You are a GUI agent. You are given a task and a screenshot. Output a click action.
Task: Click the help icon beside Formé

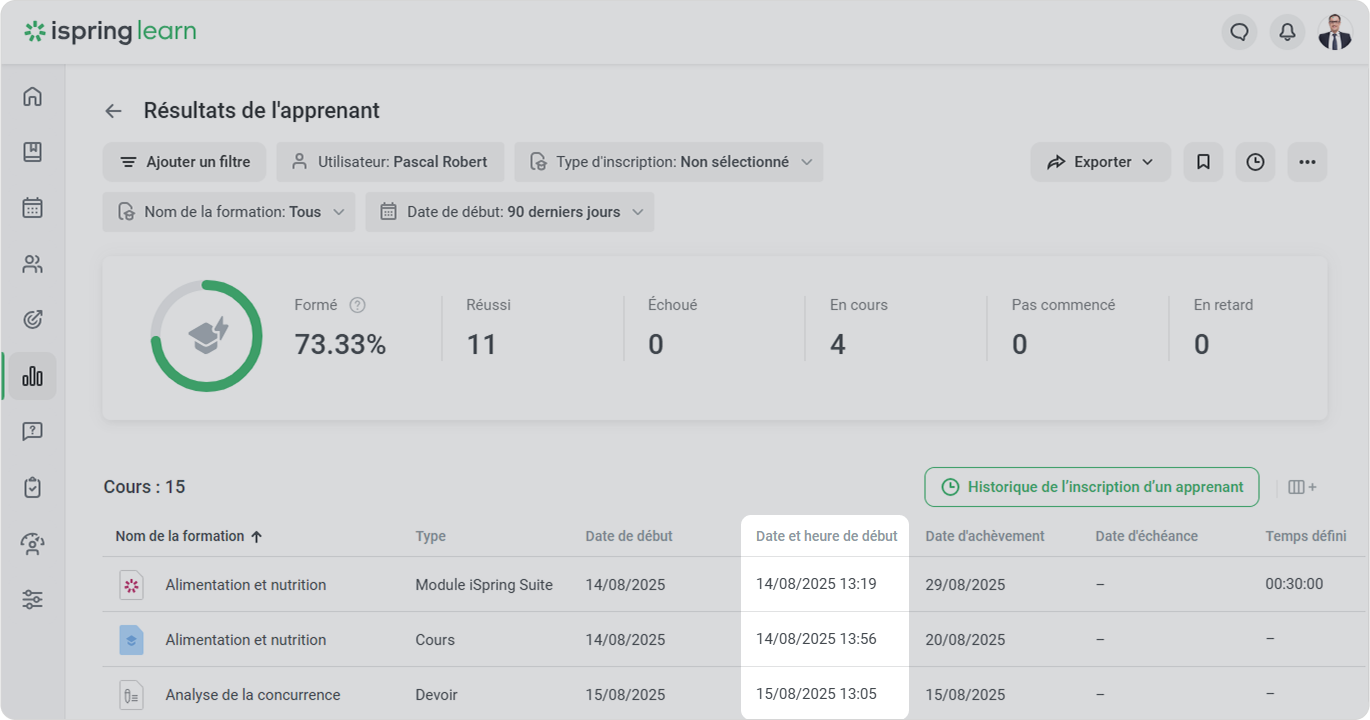(x=357, y=305)
